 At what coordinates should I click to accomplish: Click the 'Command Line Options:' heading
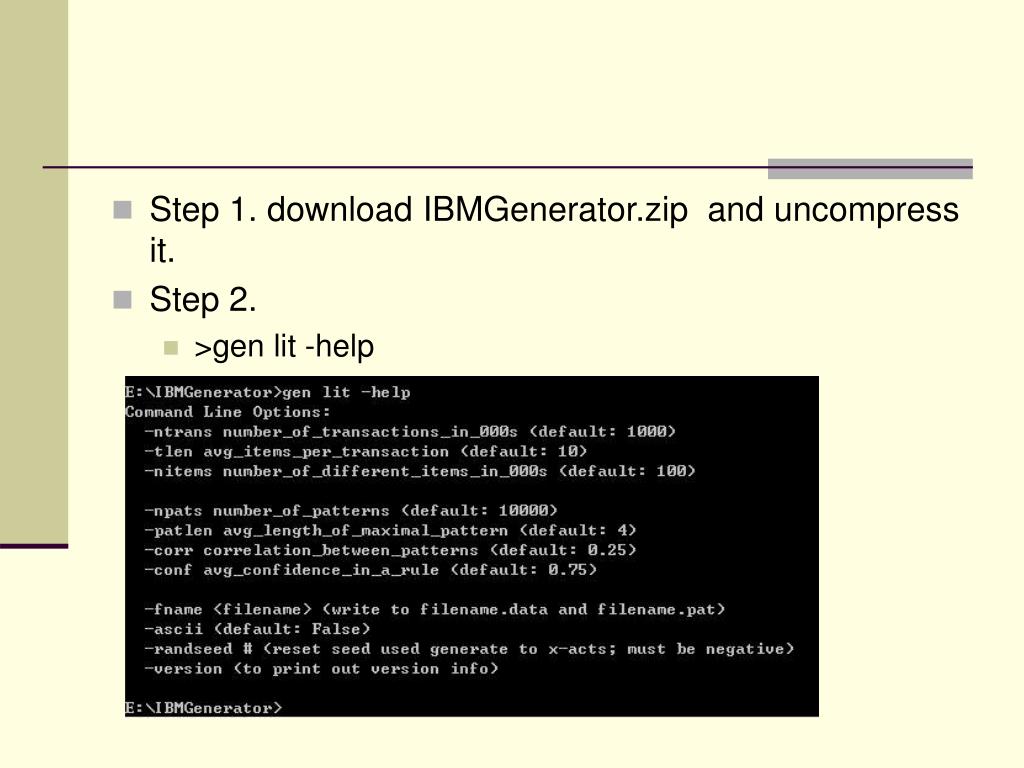[228, 412]
